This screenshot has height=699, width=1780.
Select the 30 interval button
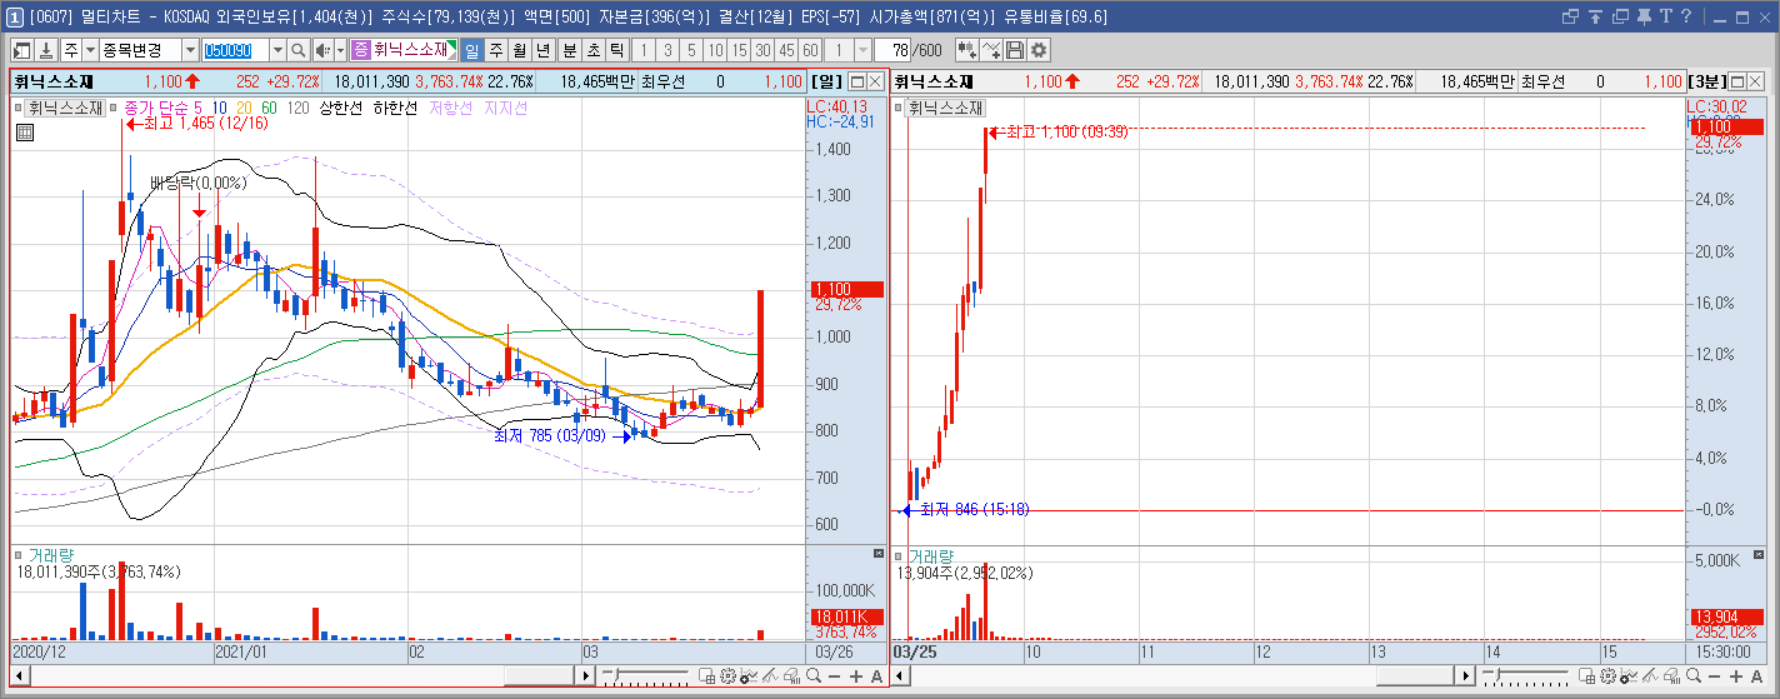pyautogui.click(x=762, y=50)
